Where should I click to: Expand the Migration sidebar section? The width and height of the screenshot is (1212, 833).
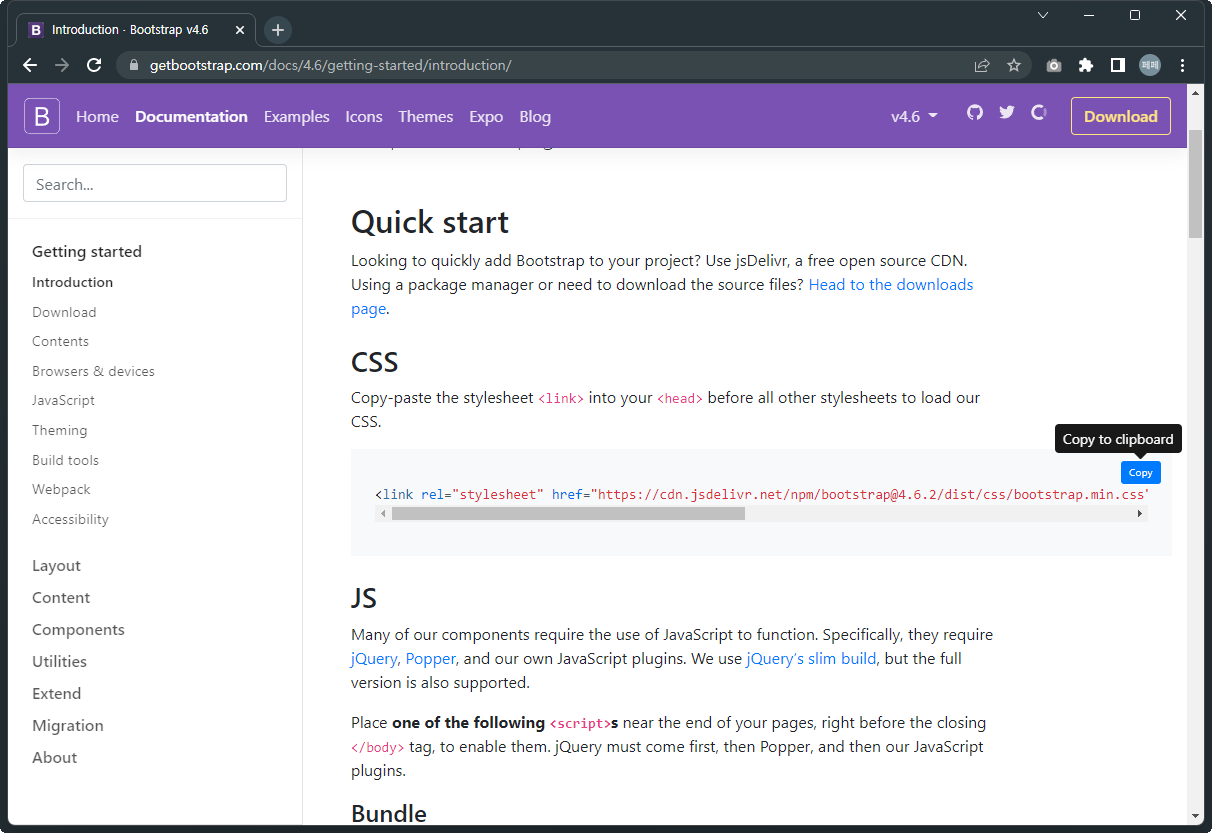[68, 725]
